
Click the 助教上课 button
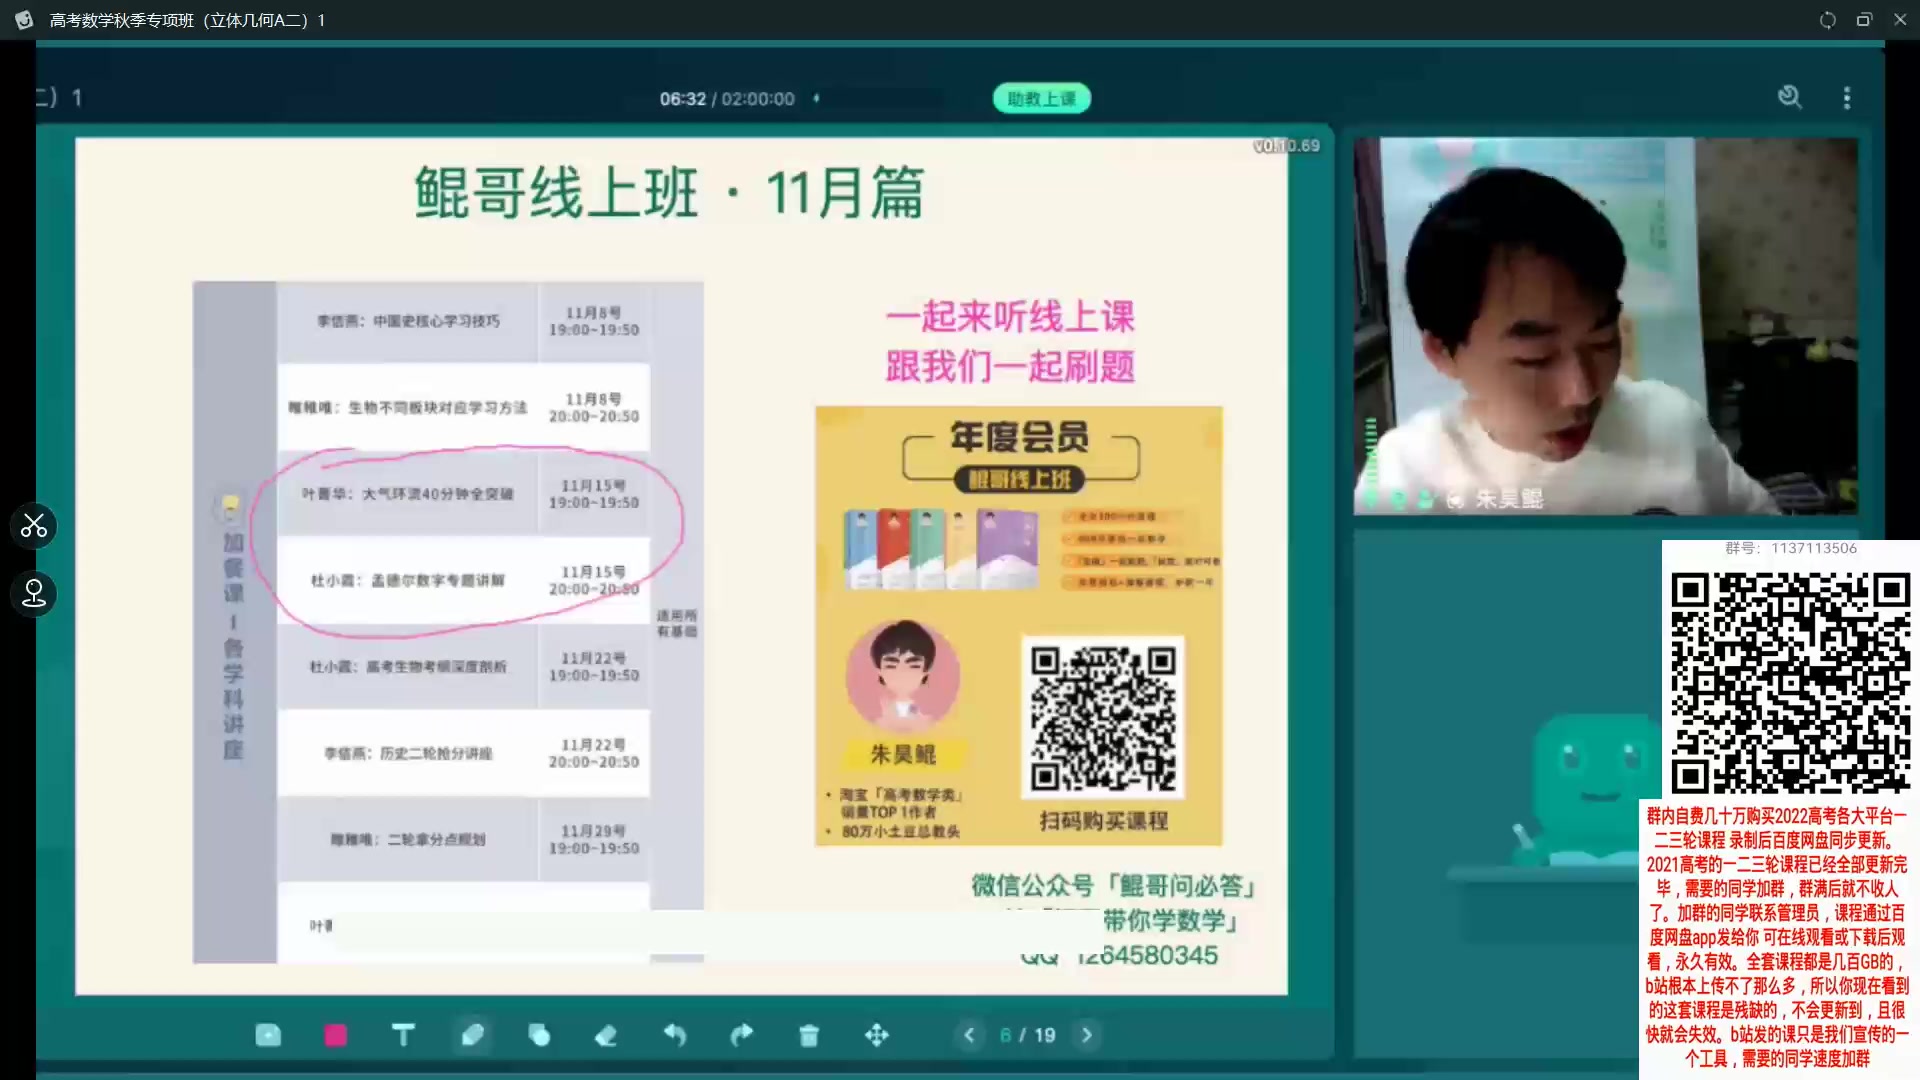click(1041, 98)
